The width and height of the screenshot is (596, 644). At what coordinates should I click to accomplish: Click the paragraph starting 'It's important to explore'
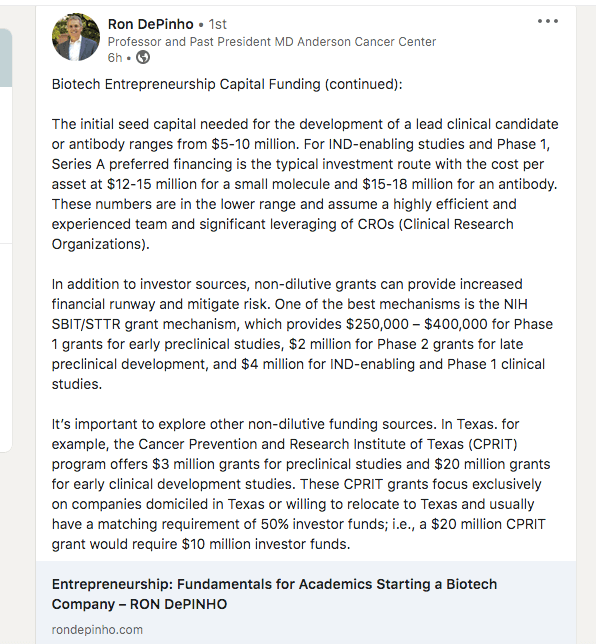click(301, 484)
